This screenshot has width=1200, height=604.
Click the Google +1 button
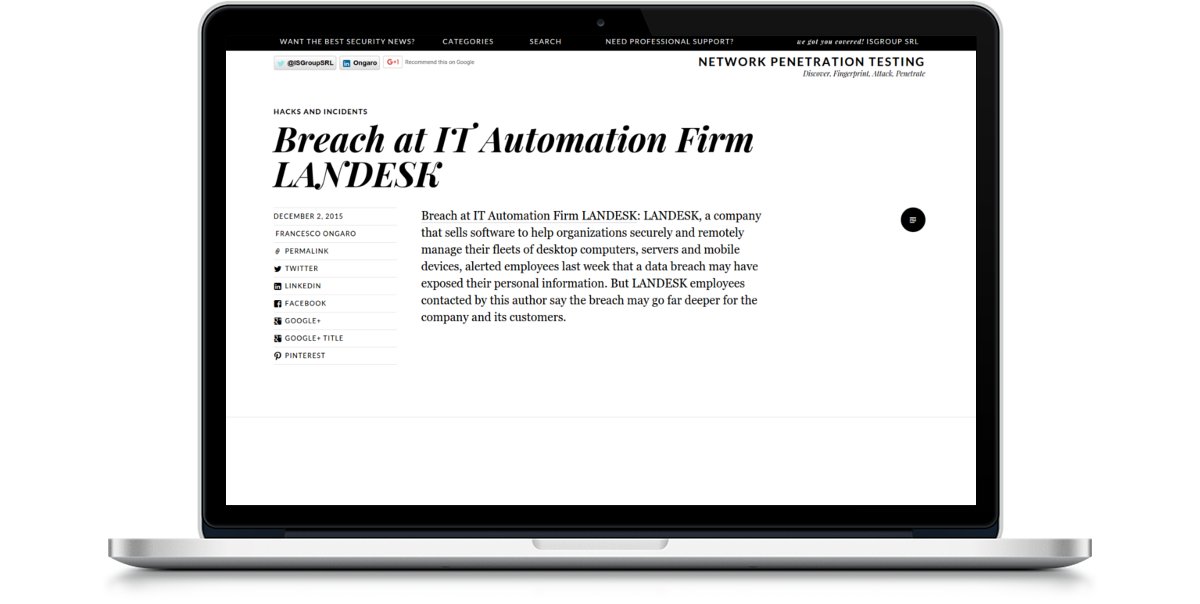pyautogui.click(x=393, y=62)
